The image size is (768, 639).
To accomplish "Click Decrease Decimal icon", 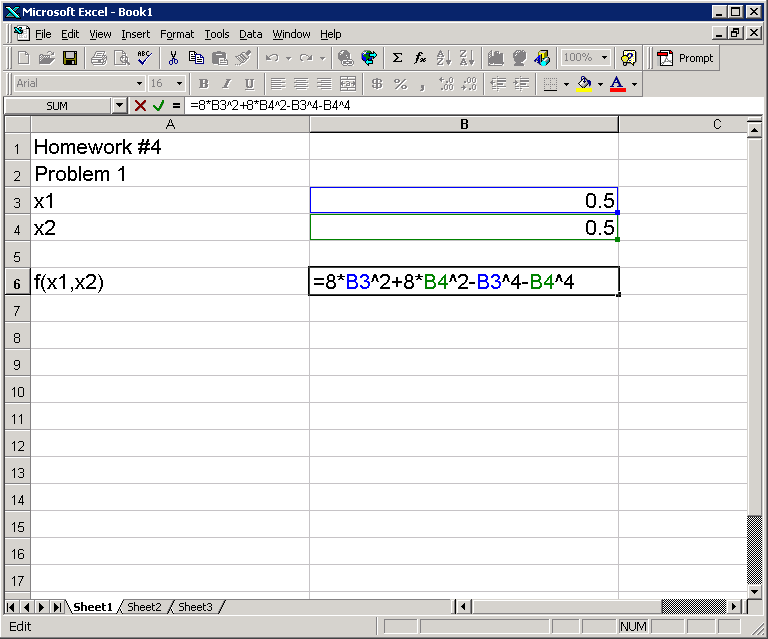I will click(469, 84).
